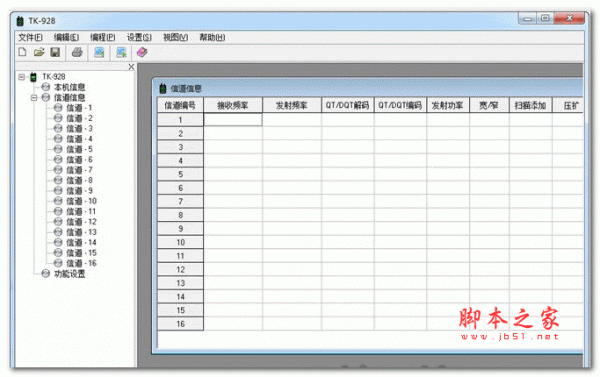
Task: Click the Print toolbar icon
Action: pyautogui.click(x=77, y=52)
